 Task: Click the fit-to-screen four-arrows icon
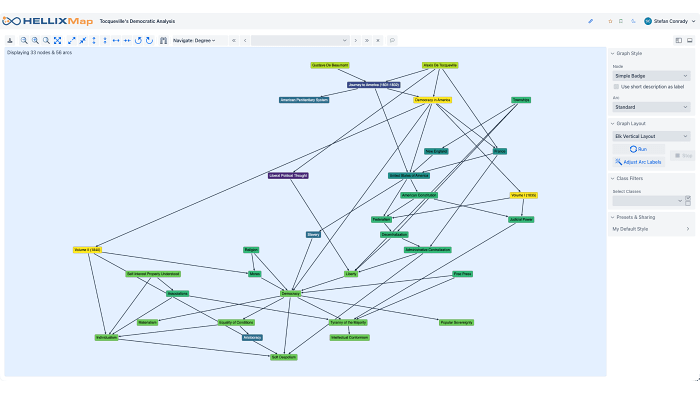point(58,41)
